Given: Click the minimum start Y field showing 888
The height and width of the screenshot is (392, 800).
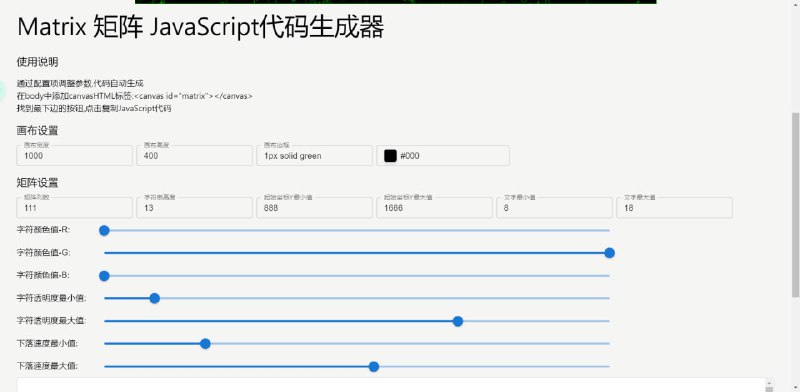Looking at the screenshot, I should [x=314, y=208].
